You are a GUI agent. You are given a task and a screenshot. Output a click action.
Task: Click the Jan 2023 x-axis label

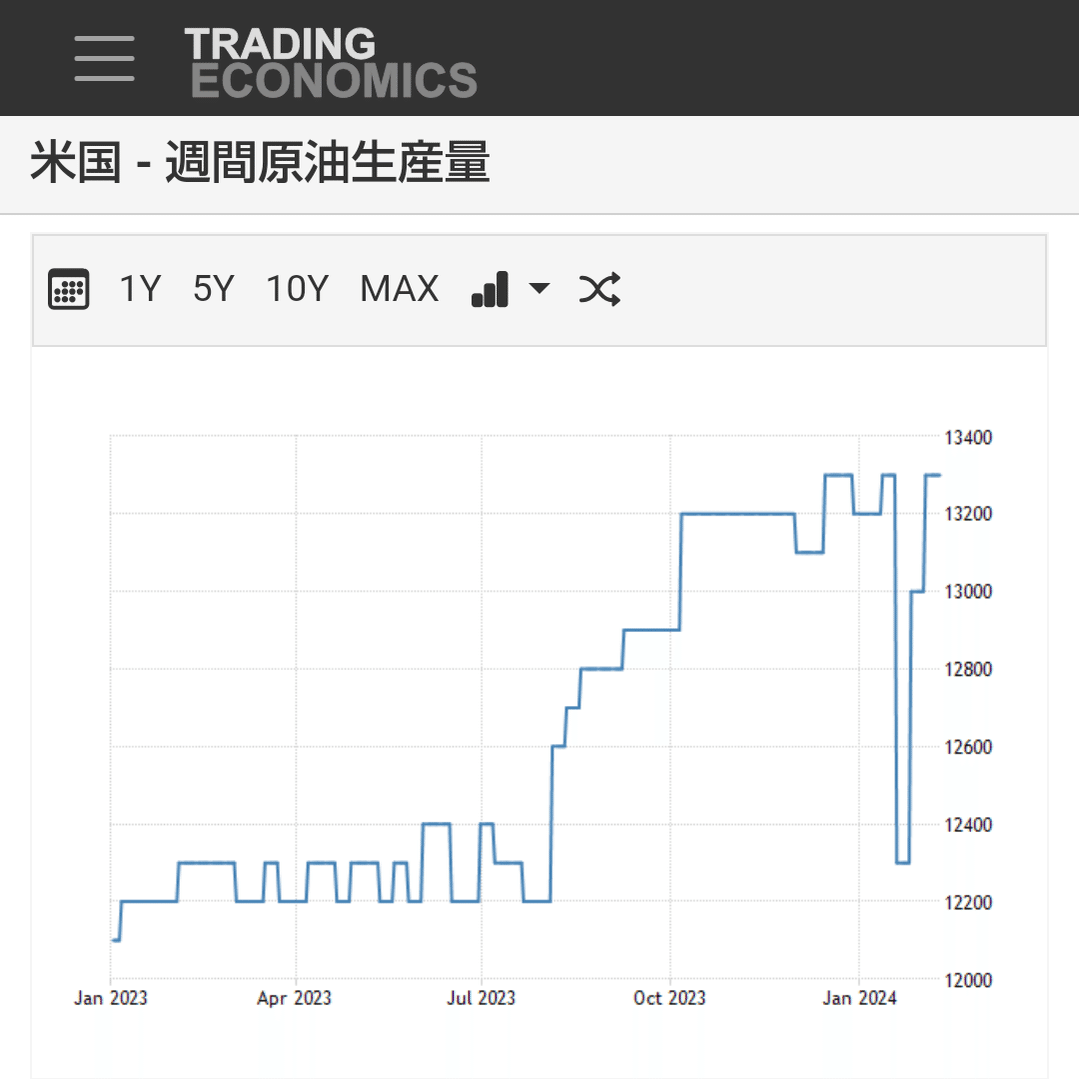(x=111, y=998)
